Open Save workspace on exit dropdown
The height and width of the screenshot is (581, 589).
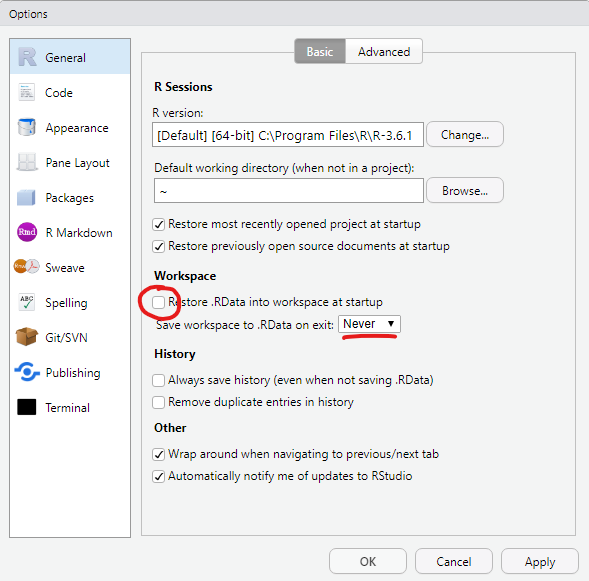tap(369, 324)
